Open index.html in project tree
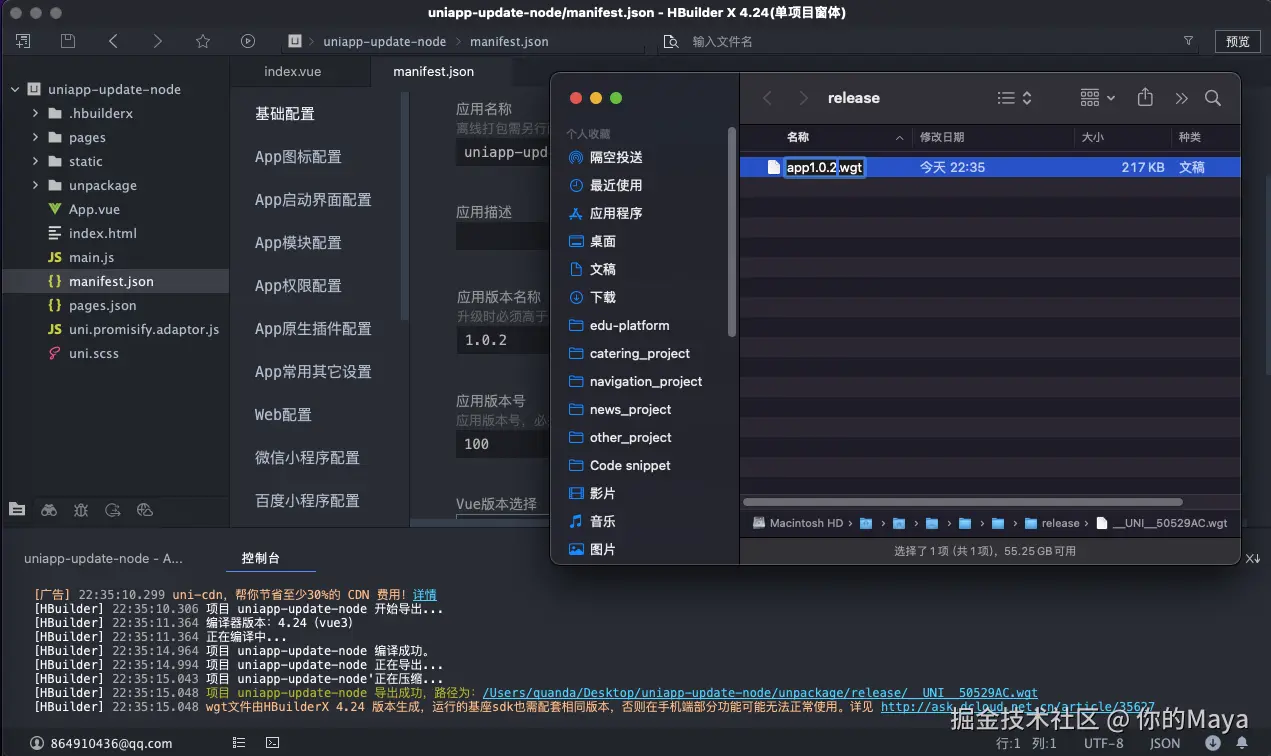 pyautogui.click(x=102, y=233)
